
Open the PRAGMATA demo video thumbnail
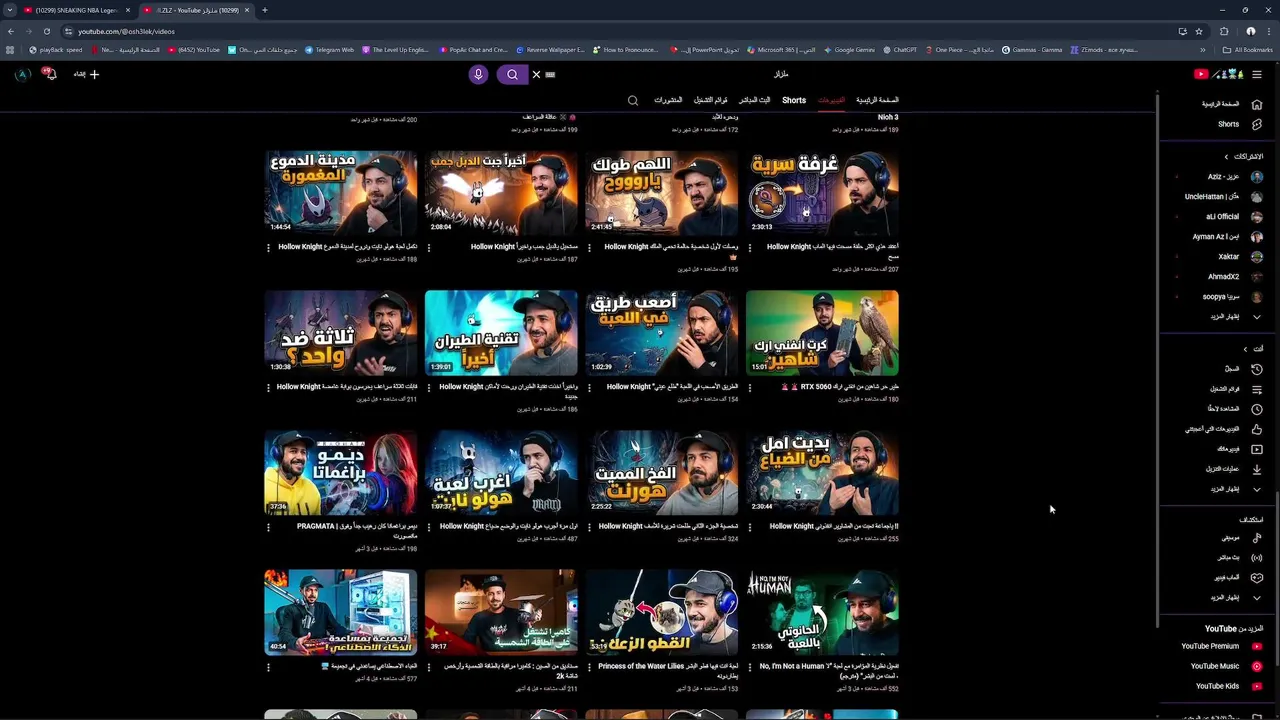pos(340,472)
